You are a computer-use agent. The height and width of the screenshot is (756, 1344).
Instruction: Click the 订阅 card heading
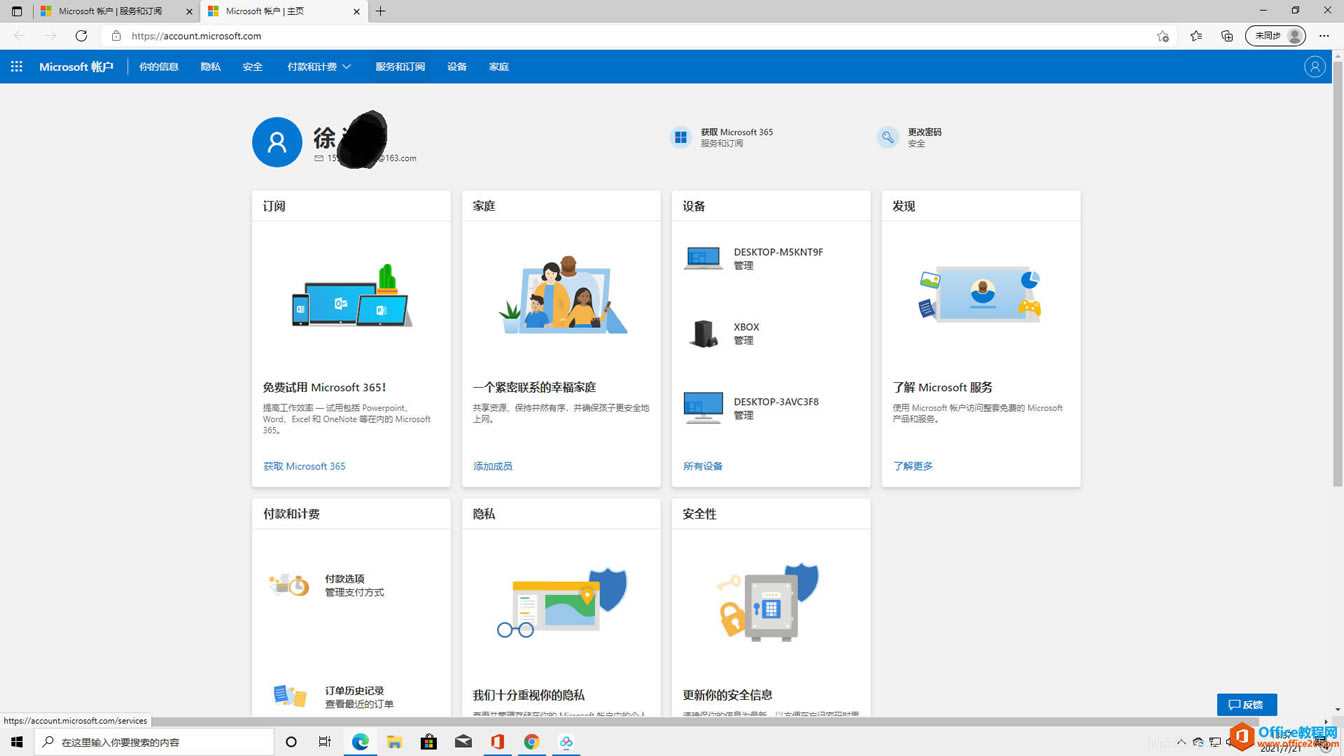(x=274, y=206)
